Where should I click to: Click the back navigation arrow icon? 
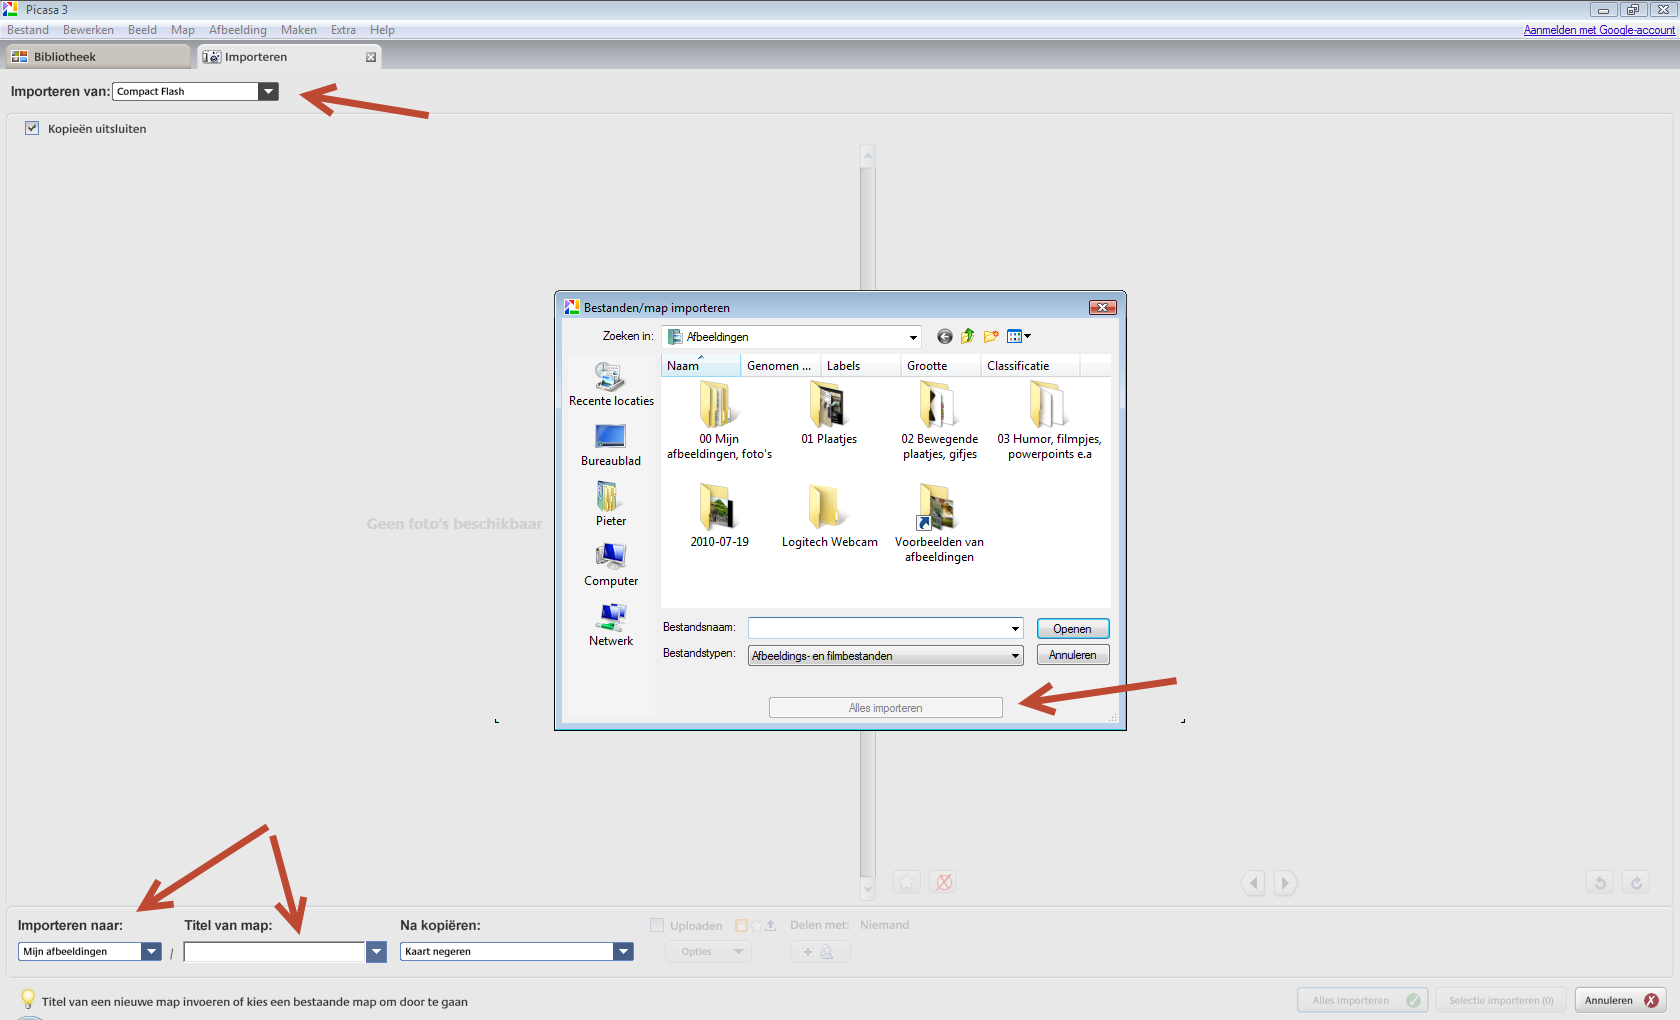coord(944,337)
